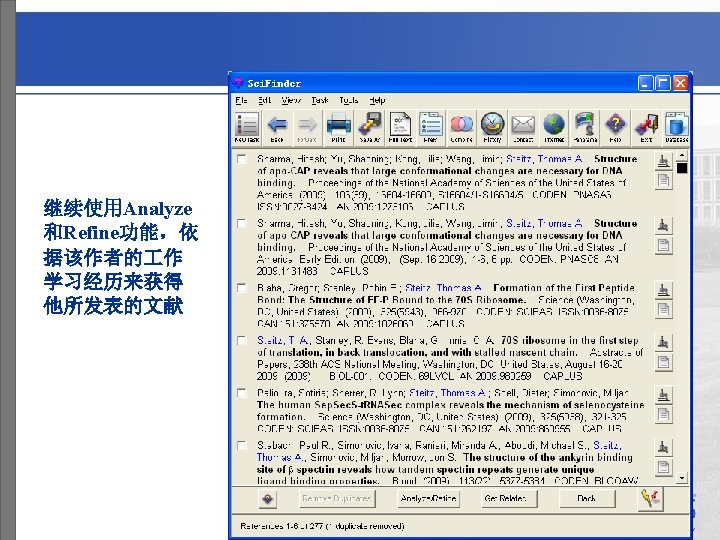The height and width of the screenshot is (540, 720).
Task: Tick the 70S ribosome abstract checkbox
Action: 242,340
